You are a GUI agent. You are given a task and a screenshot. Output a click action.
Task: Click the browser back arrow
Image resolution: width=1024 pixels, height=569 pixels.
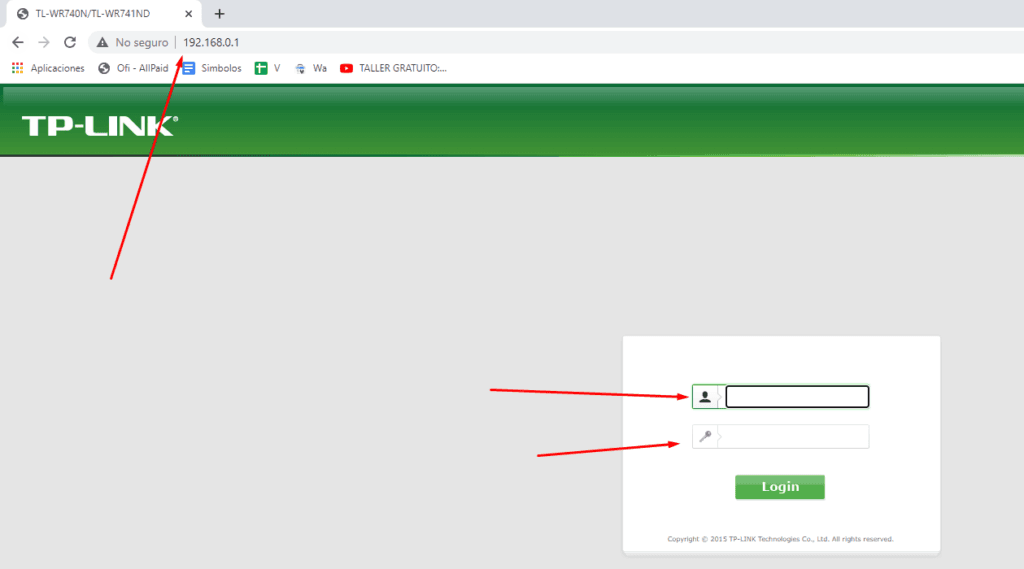tap(18, 42)
